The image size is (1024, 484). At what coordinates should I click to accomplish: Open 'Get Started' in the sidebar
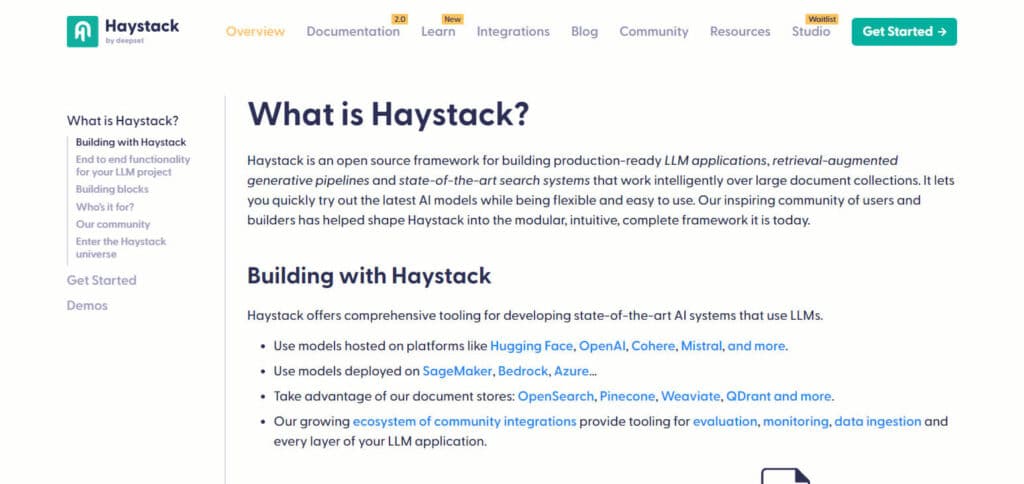[101, 280]
